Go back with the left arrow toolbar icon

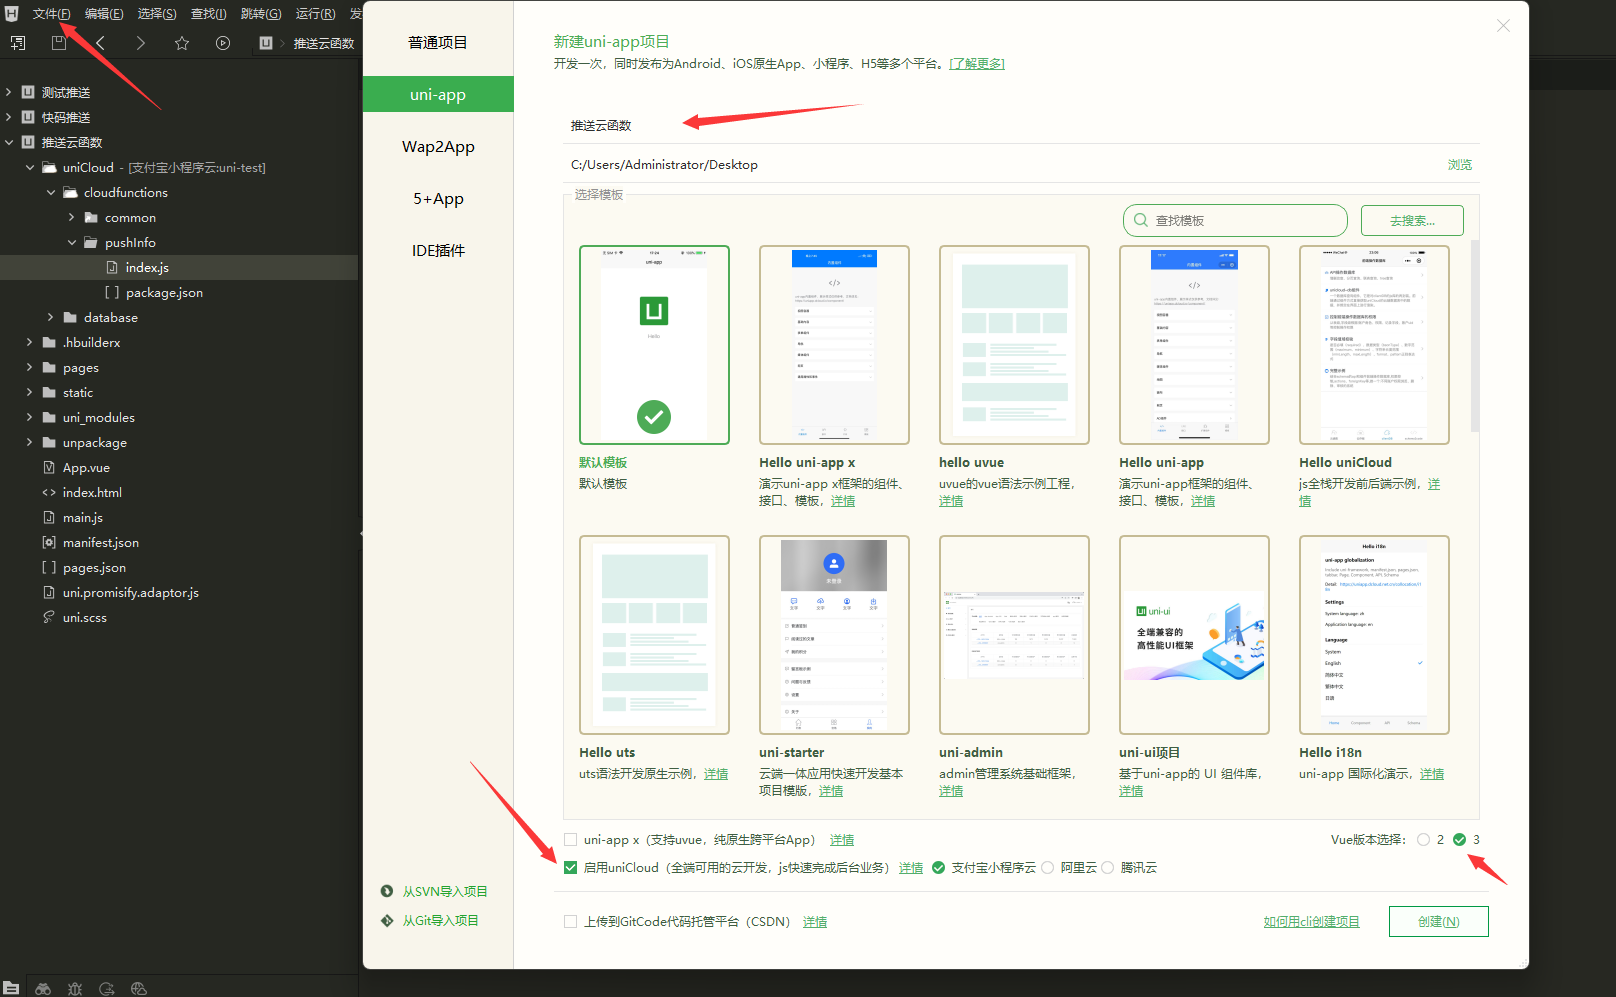[100, 43]
